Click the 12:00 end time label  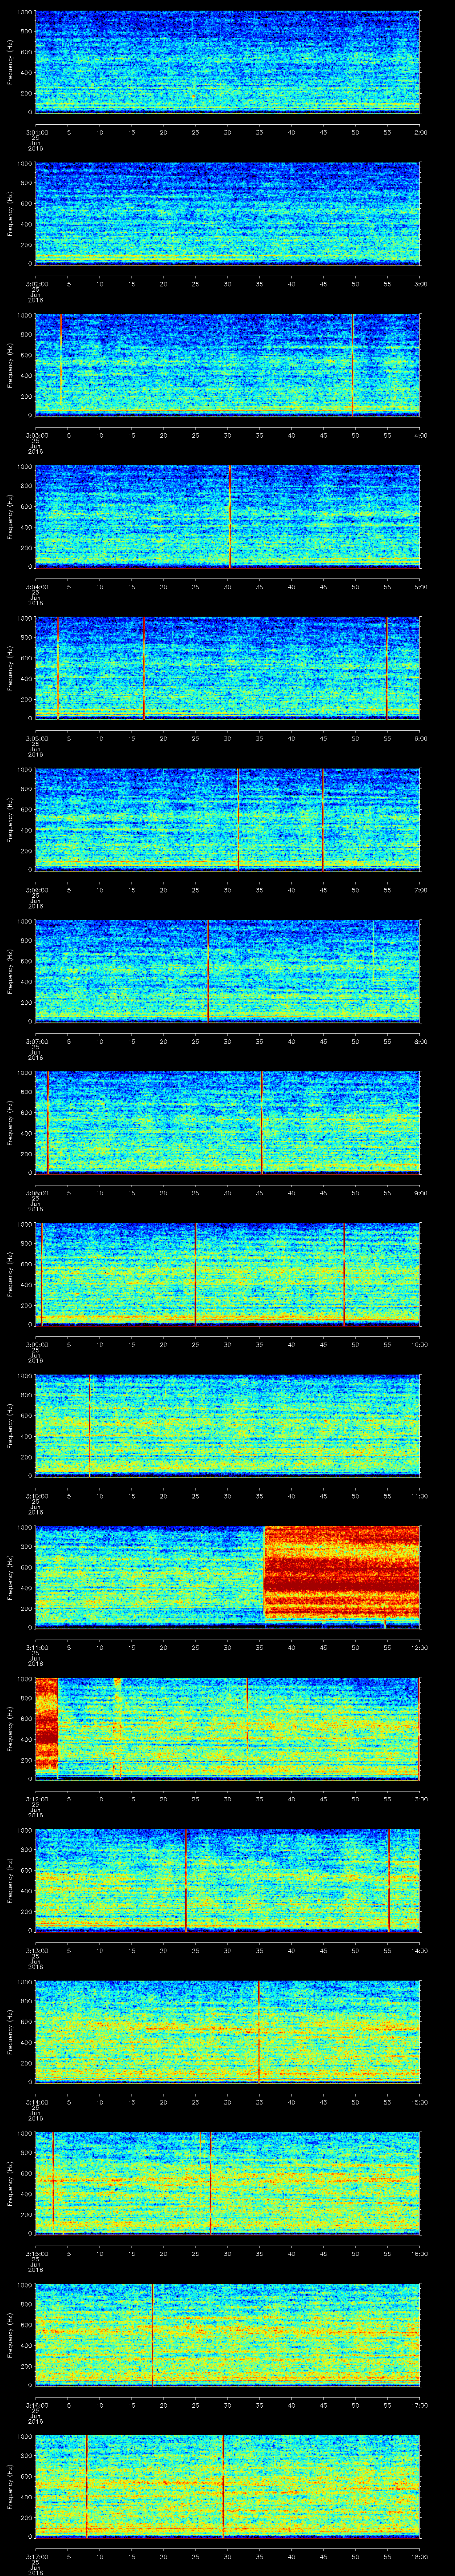click(x=420, y=1648)
